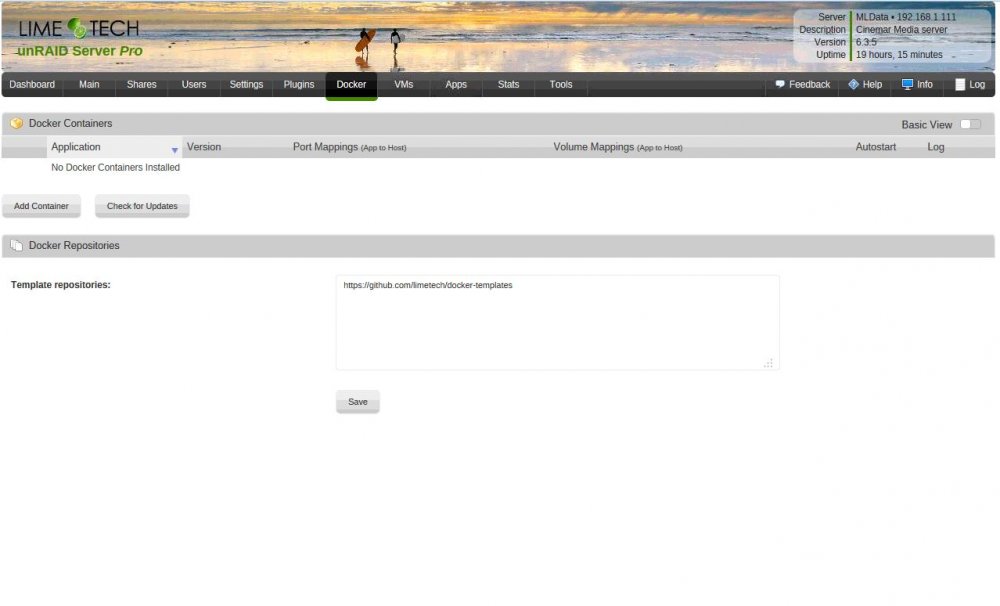Click description 'Cinemar Media server'
Screen dimensions: 1000x606
(901, 29)
